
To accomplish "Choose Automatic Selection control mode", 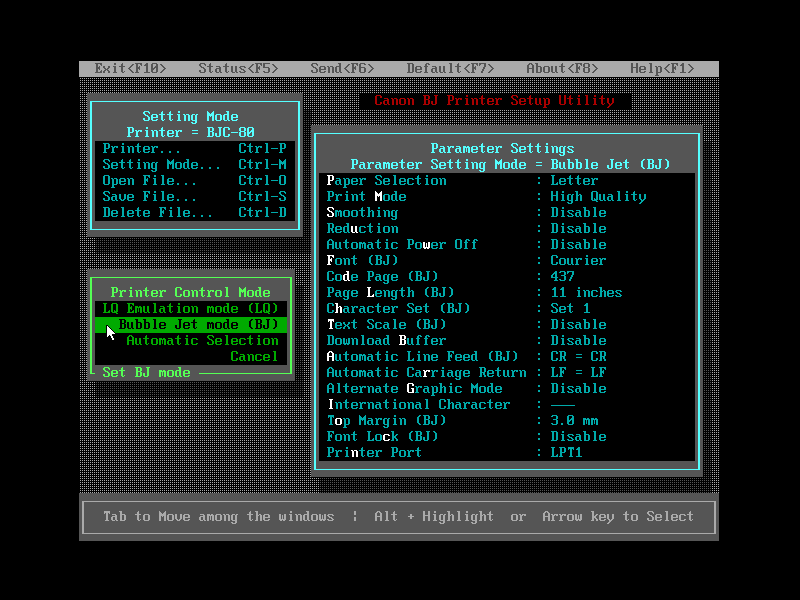I will (x=190, y=340).
